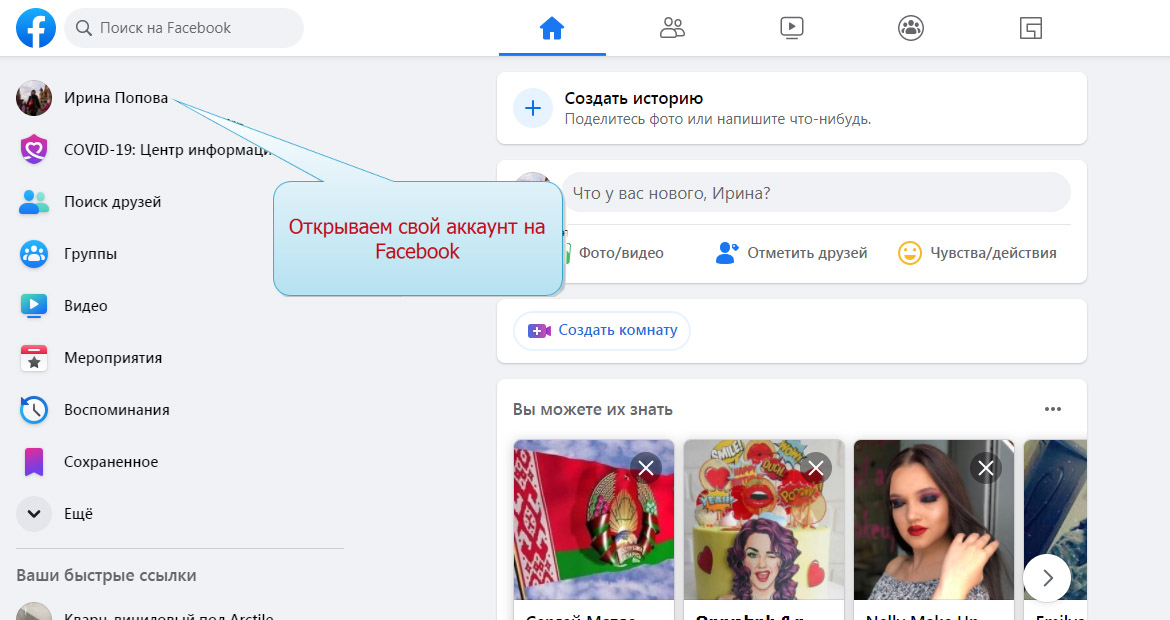Click Создать комнату button
1170x620 pixels.
(602, 330)
